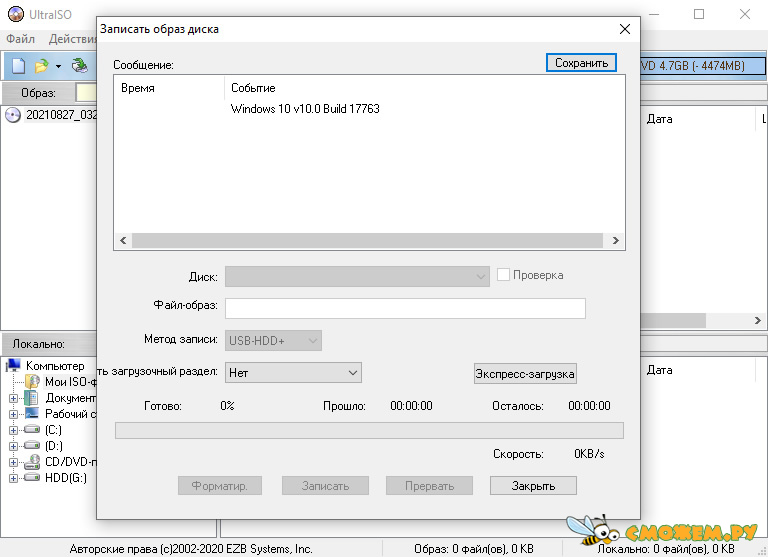
Task: Click the Время column header
Action: coord(169,88)
